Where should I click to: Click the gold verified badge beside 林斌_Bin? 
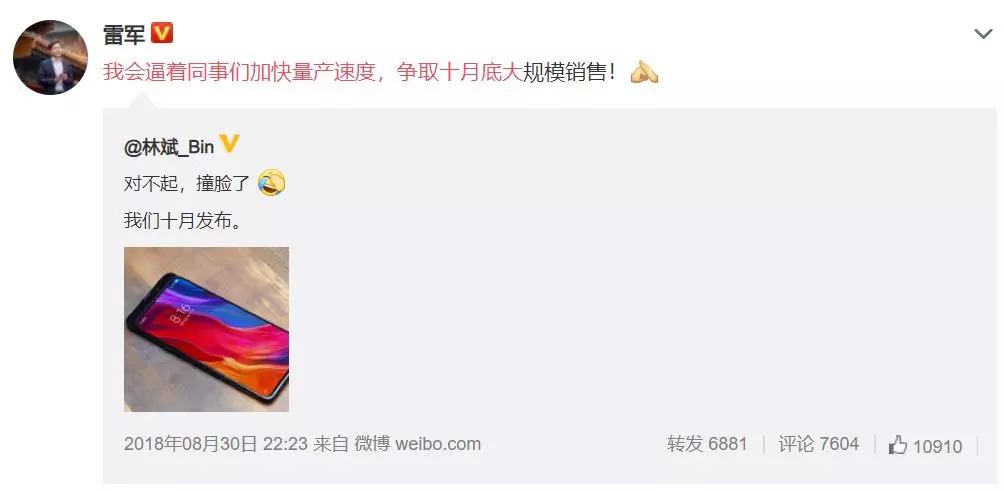(x=229, y=145)
